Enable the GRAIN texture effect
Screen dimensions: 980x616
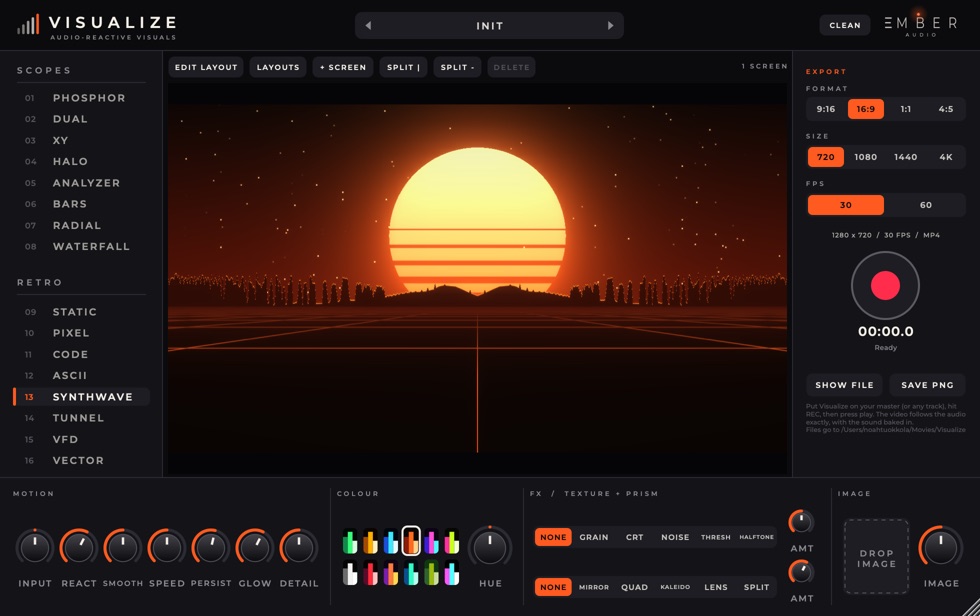tap(594, 537)
